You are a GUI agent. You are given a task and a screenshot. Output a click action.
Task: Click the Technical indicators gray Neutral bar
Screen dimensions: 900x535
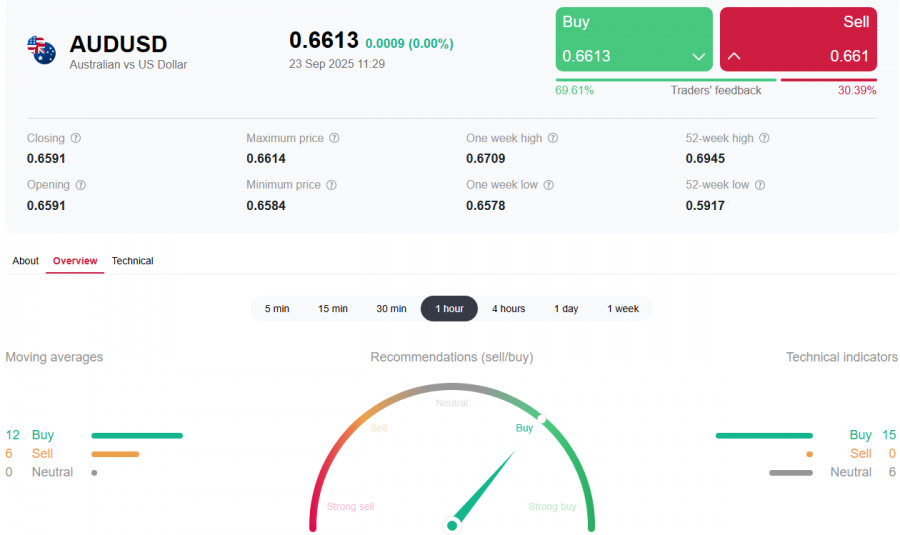(791, 473)
